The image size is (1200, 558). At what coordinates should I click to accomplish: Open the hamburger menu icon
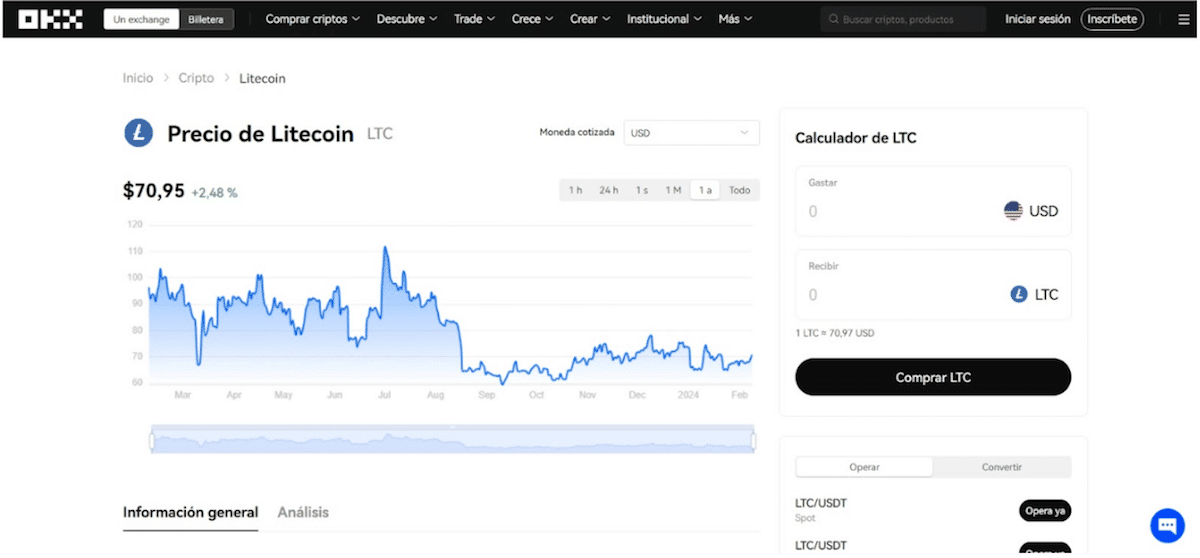1184,19
